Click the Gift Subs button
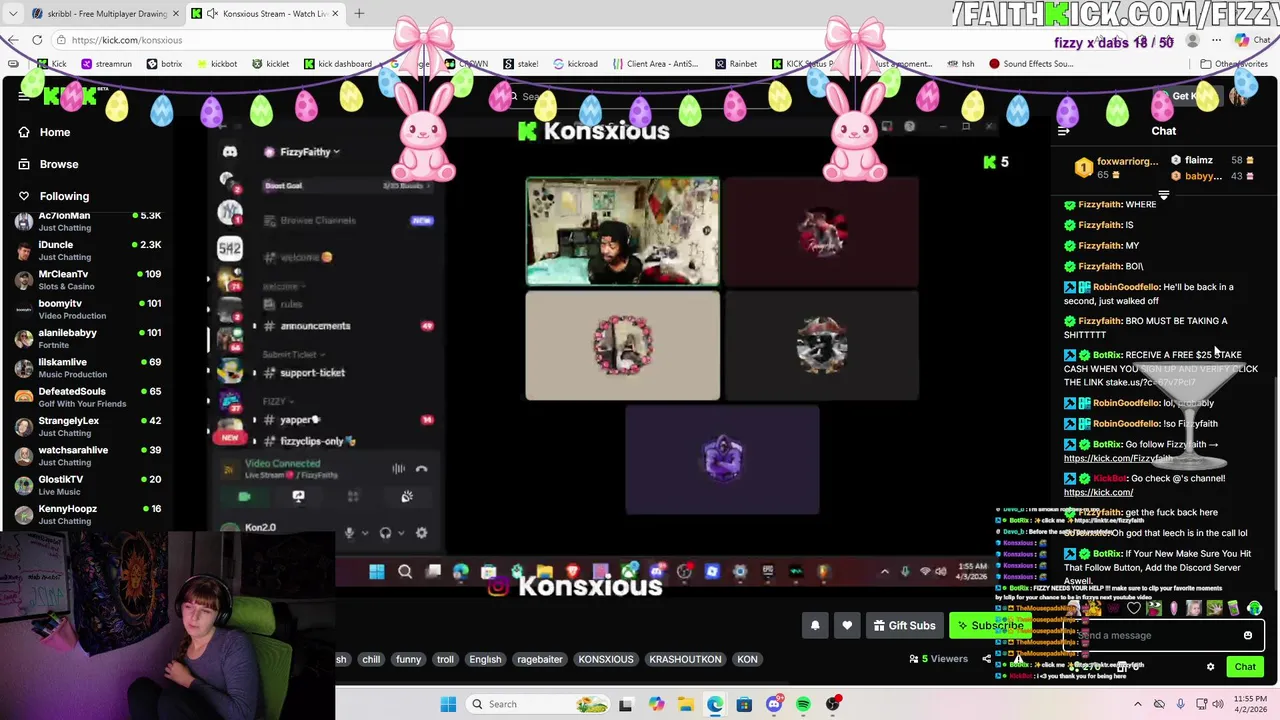This screenshot has width=1280, height=720. (x=904, y=626)
